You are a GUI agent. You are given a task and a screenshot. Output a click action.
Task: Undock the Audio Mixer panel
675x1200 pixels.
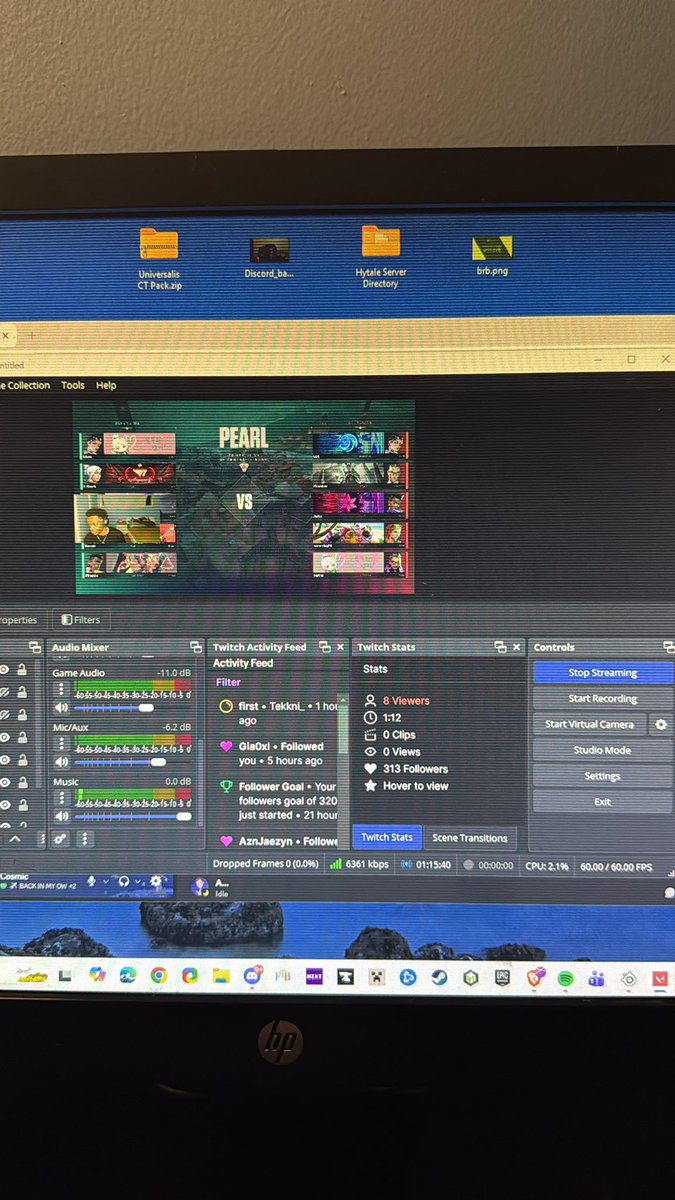[196, 647]
